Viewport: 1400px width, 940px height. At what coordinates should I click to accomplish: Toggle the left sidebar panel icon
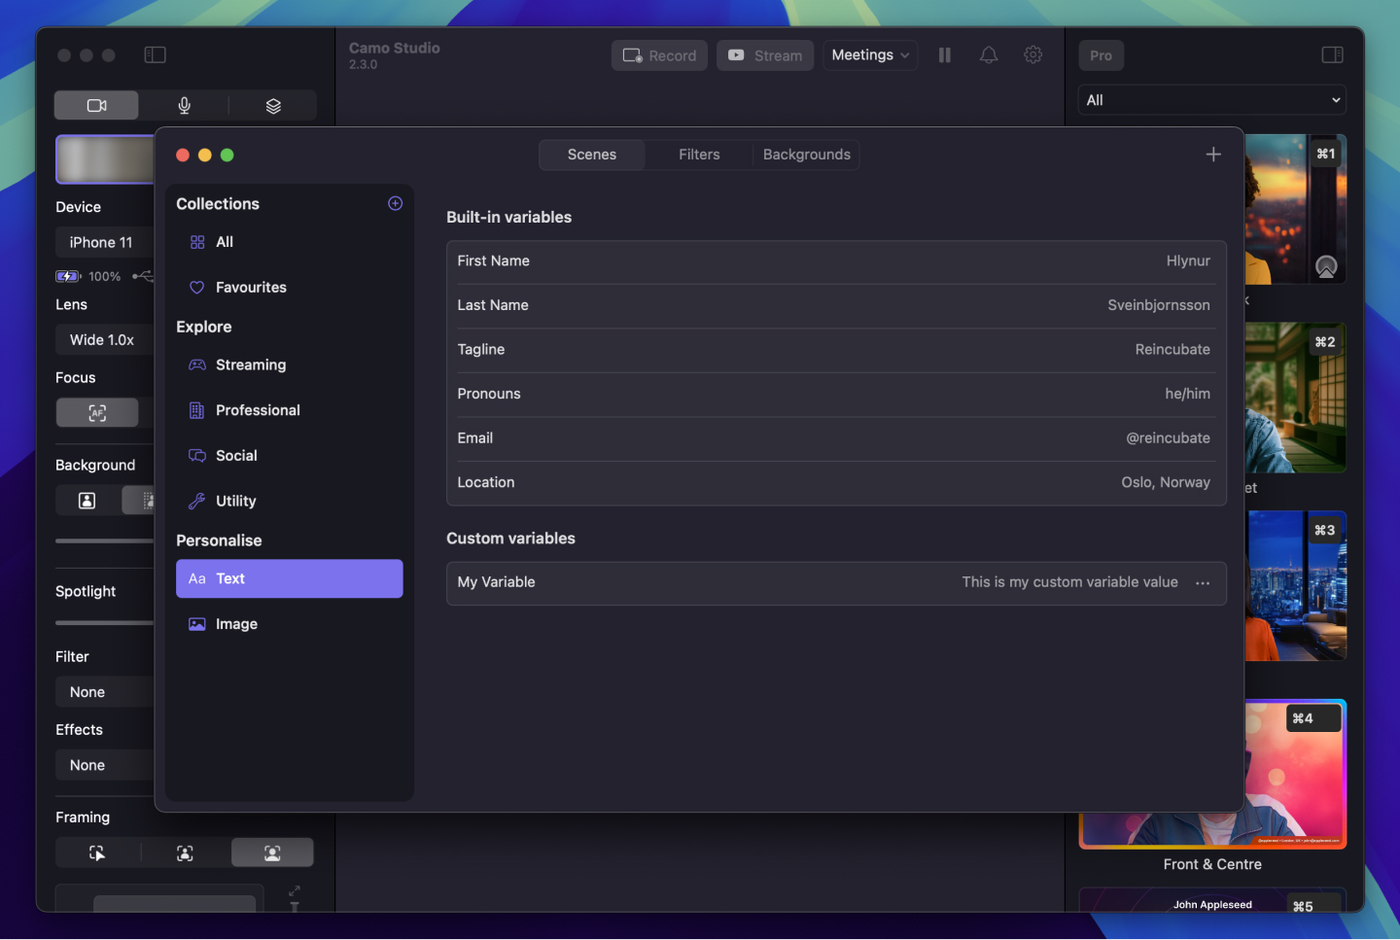[x=155, y=56]
